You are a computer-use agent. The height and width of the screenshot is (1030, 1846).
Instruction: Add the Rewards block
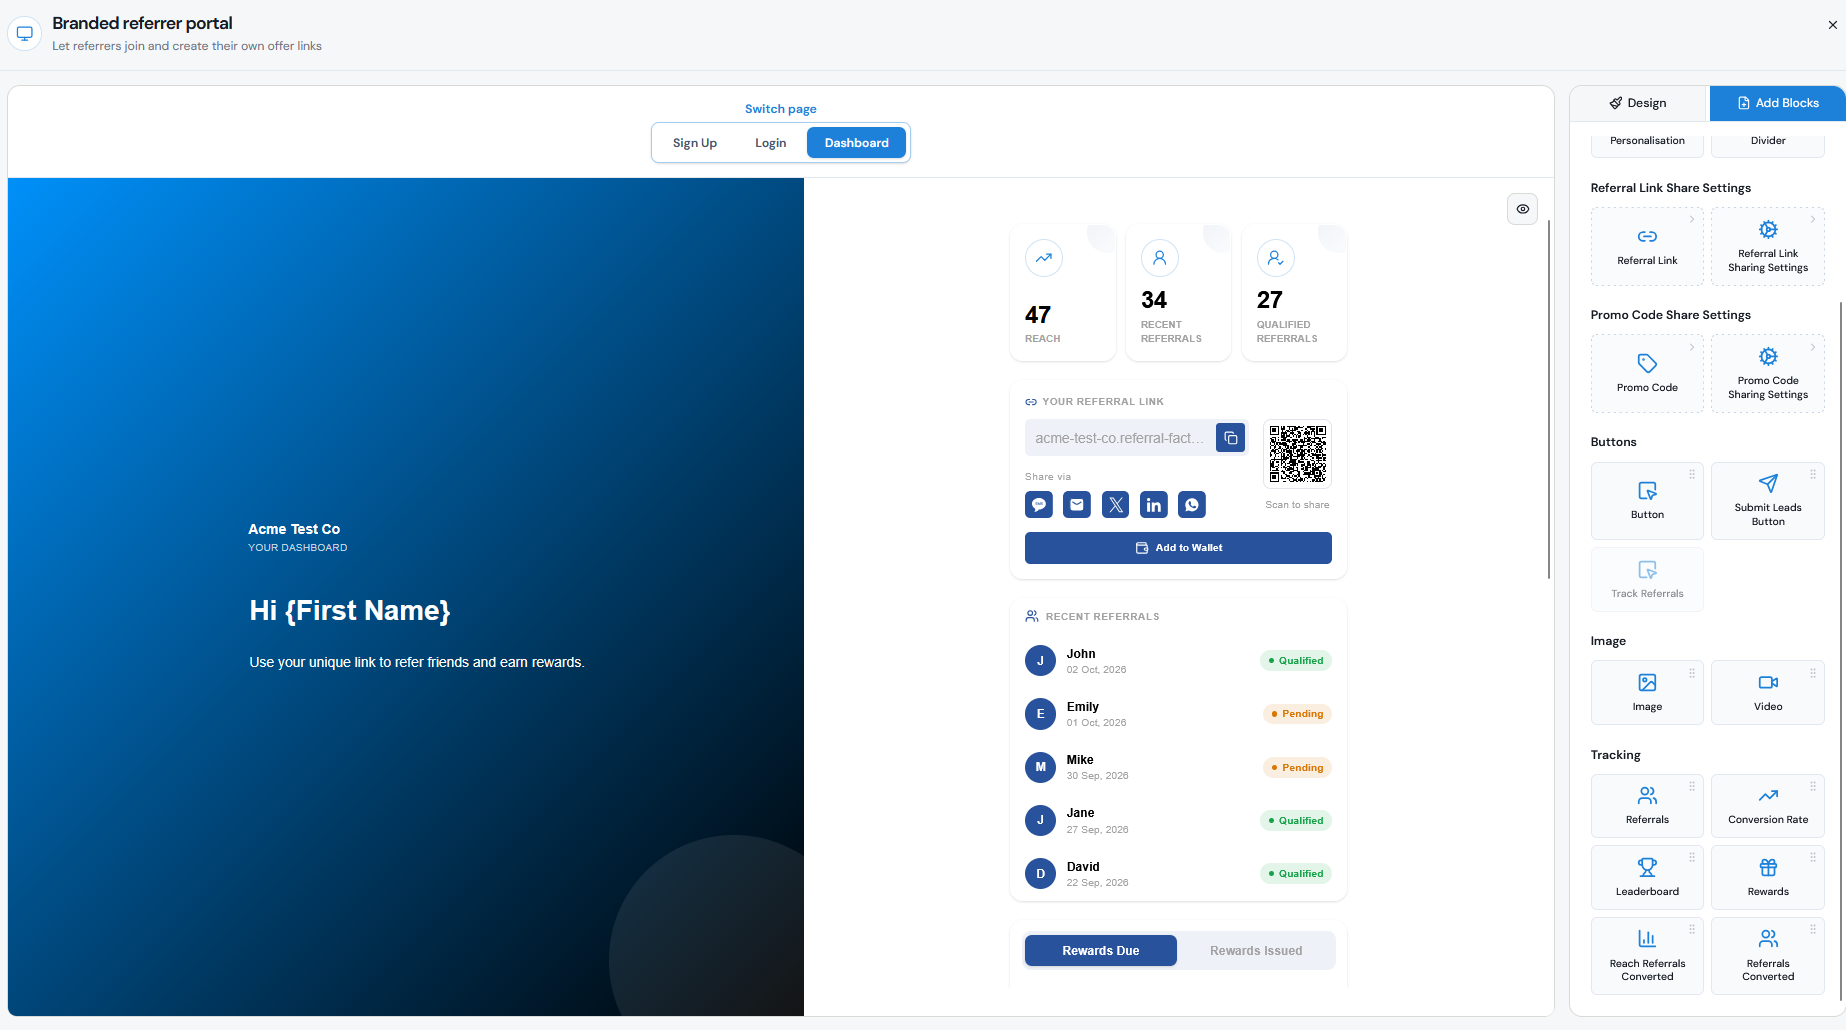(x=1768, y=877)
